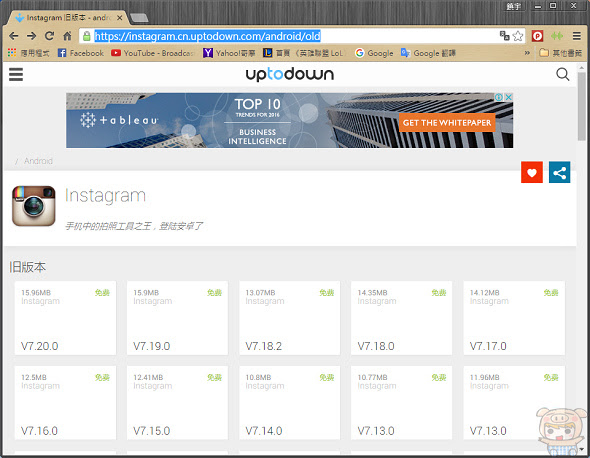Click the blue share icon
590x458 pixels.
560,172
